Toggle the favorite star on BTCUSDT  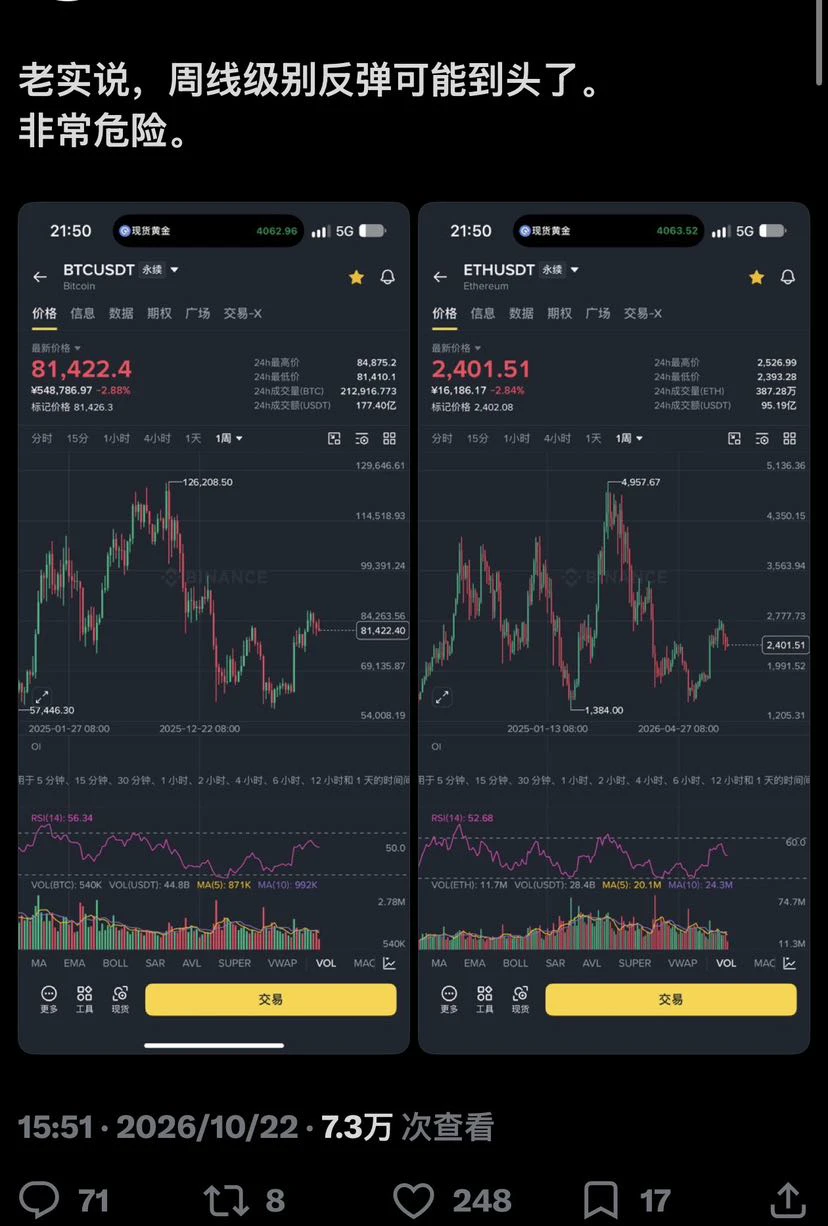[356, 277]
